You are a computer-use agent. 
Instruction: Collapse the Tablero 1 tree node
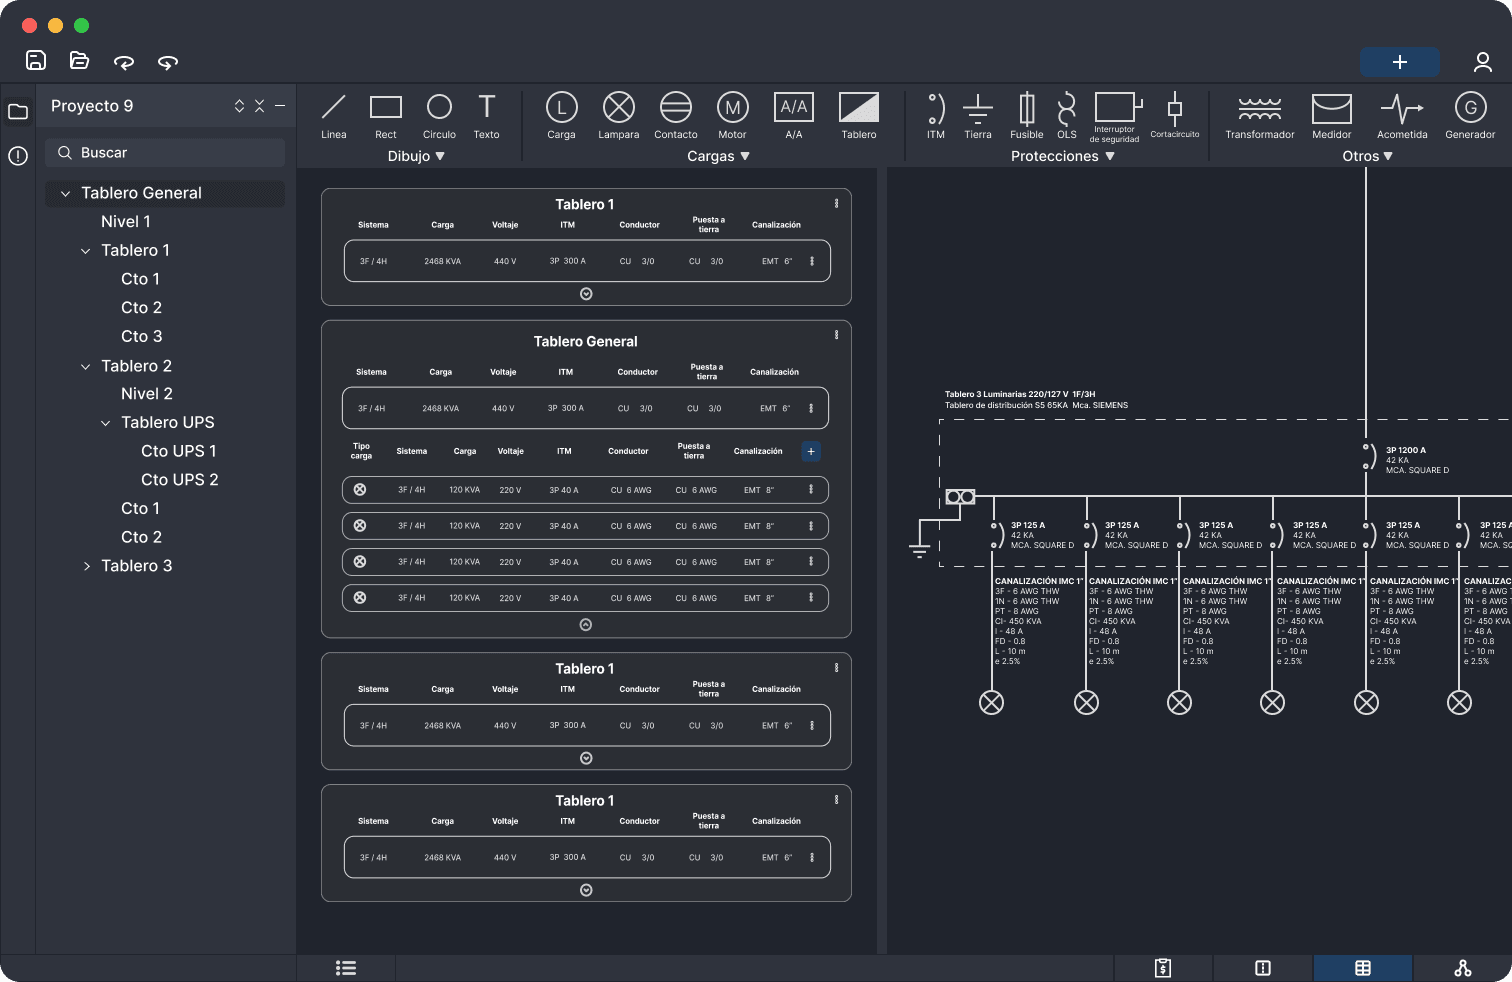86,251
